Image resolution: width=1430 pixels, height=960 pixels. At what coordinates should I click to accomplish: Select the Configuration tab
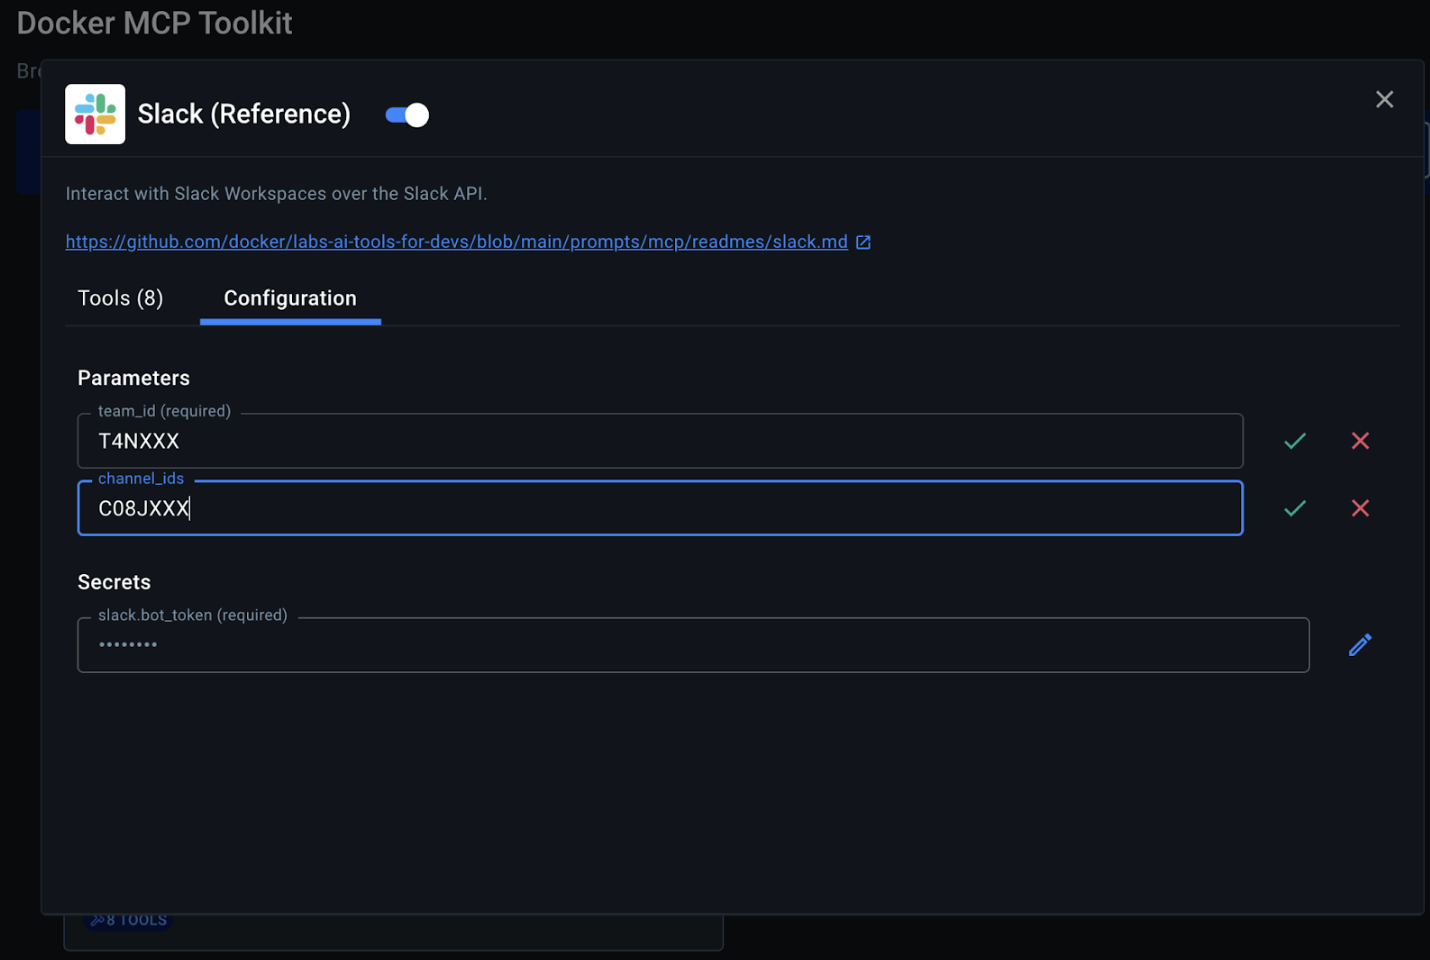click(x=290, y=298)
